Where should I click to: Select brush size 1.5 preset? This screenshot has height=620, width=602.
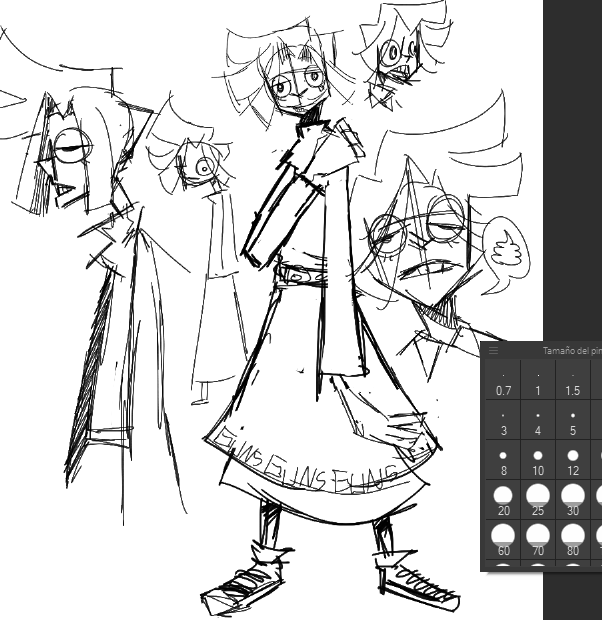point(573,380)
